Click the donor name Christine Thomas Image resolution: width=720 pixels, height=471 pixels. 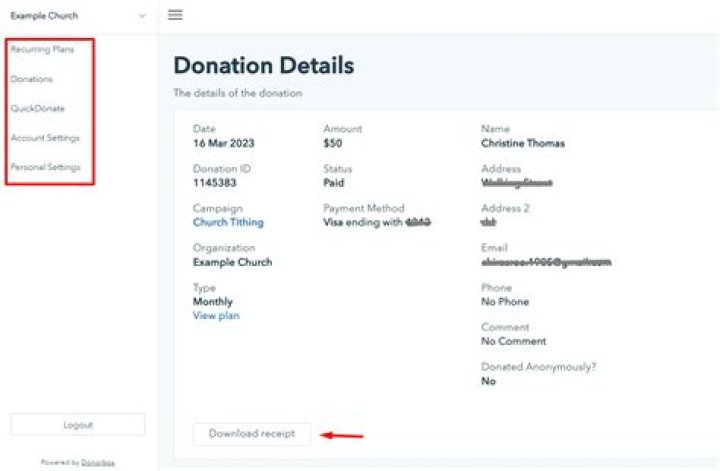(x=523, y=143)
